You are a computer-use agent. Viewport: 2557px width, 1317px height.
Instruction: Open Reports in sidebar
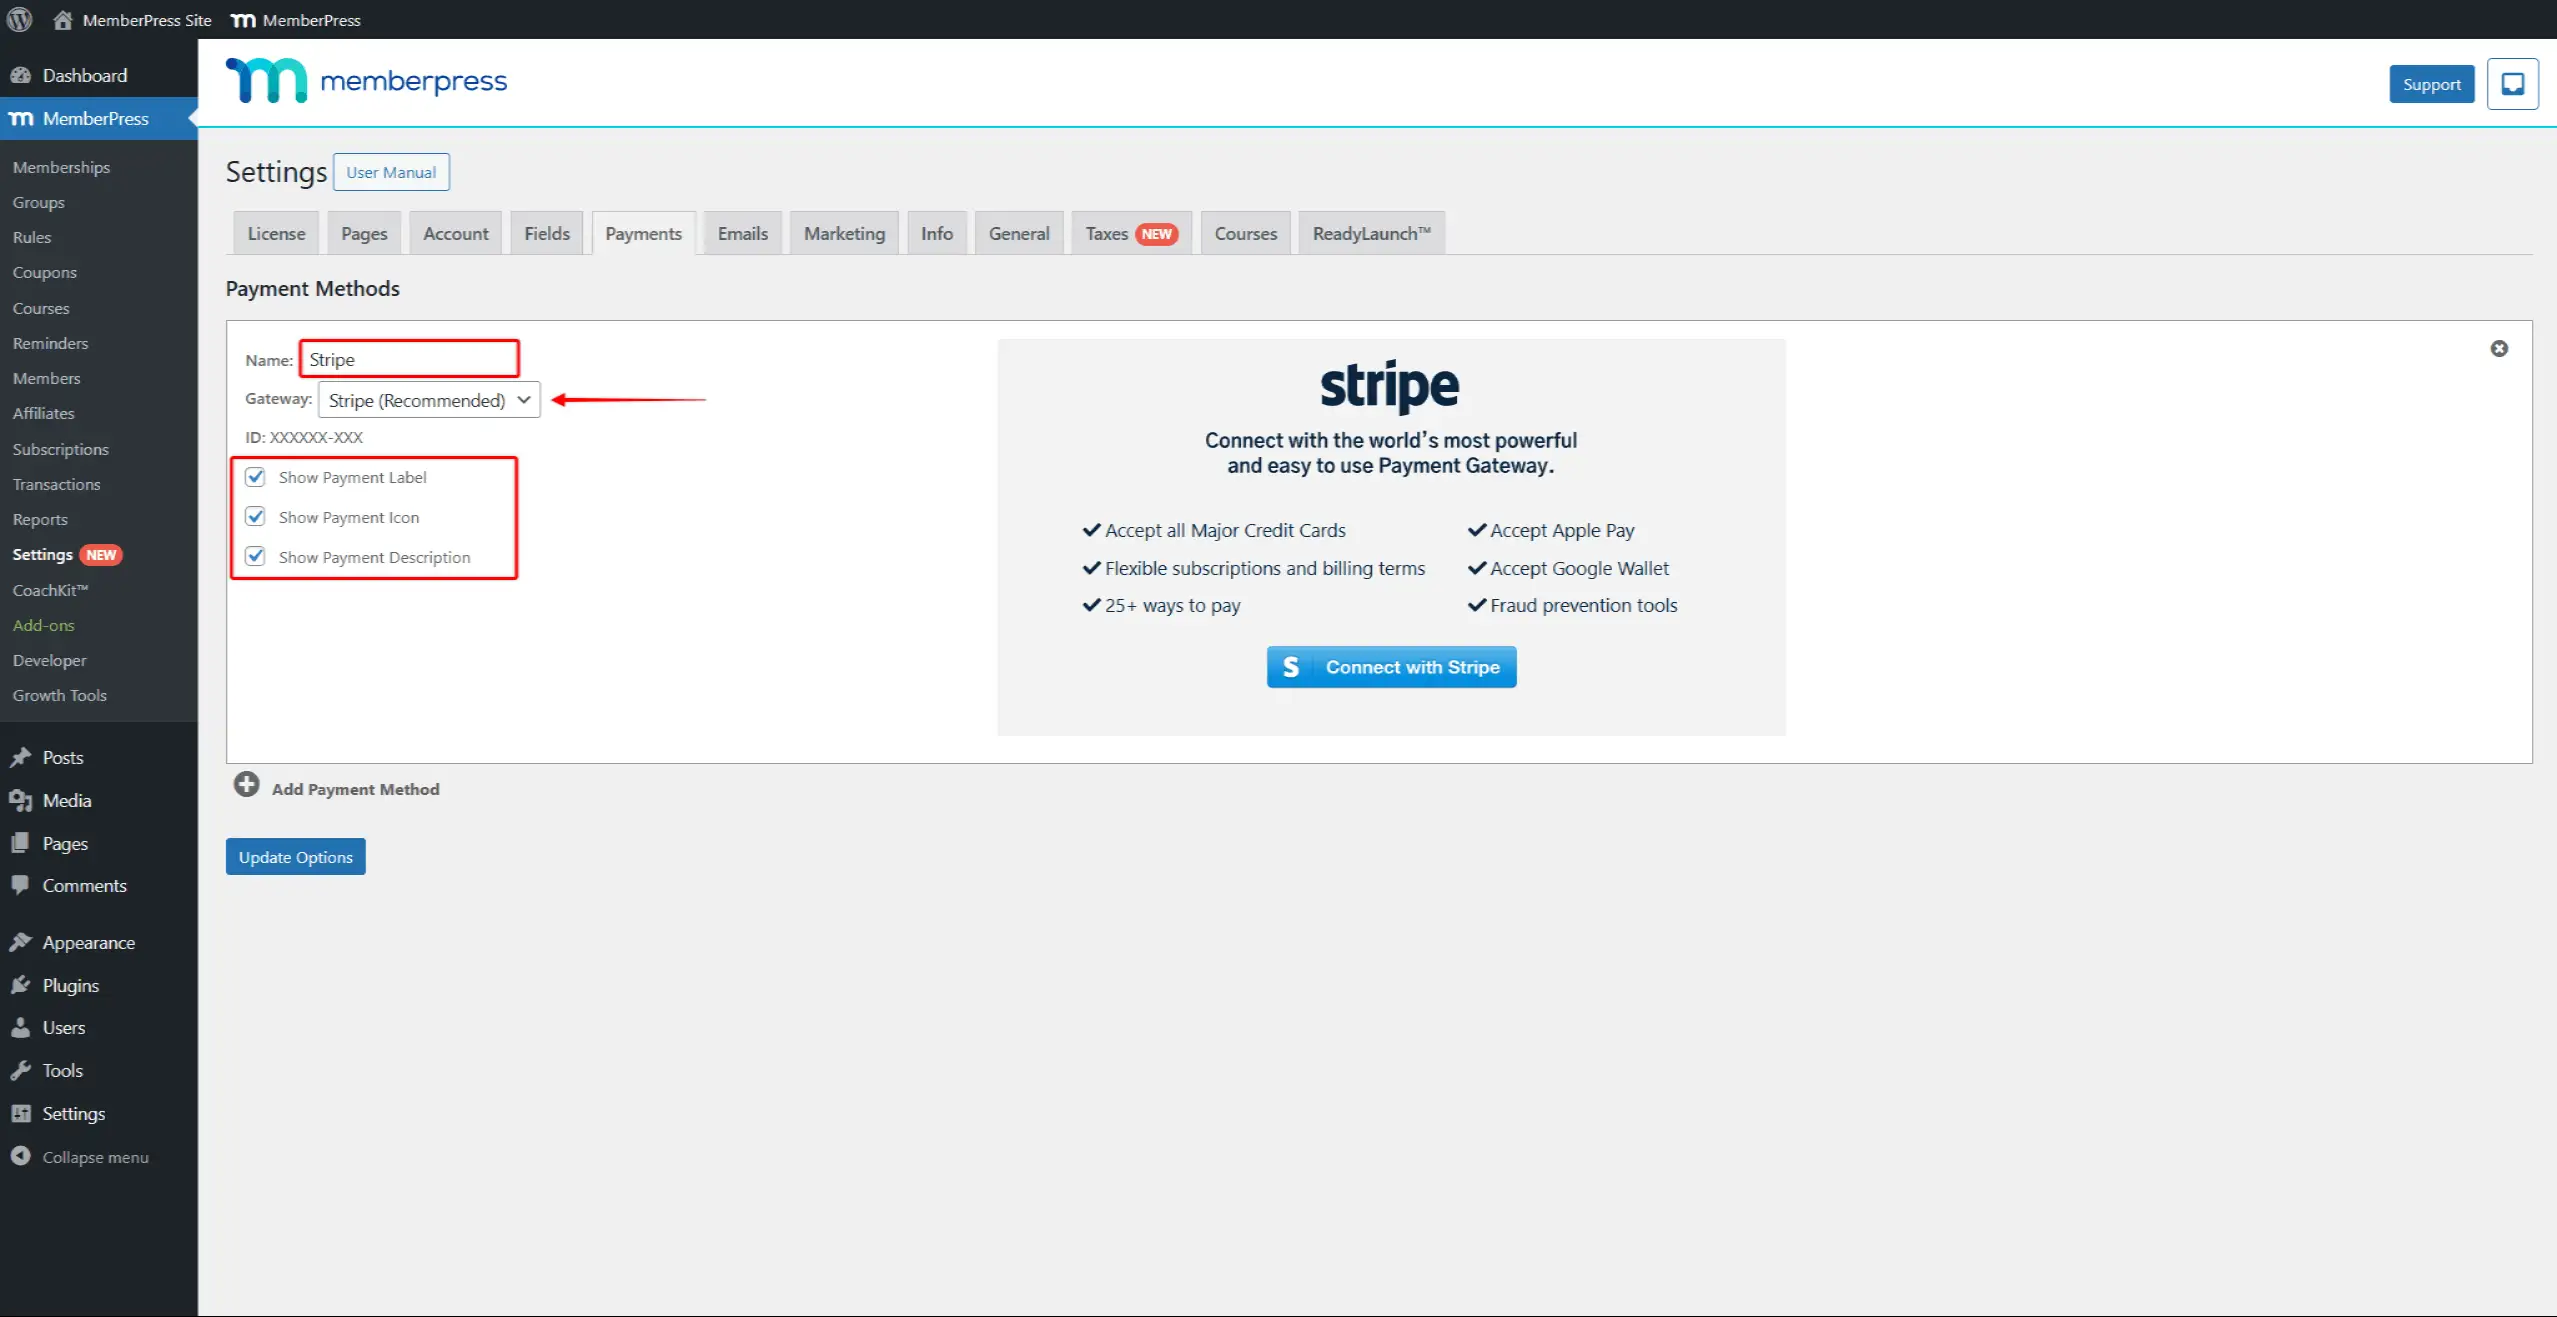[x=40, y=519]
